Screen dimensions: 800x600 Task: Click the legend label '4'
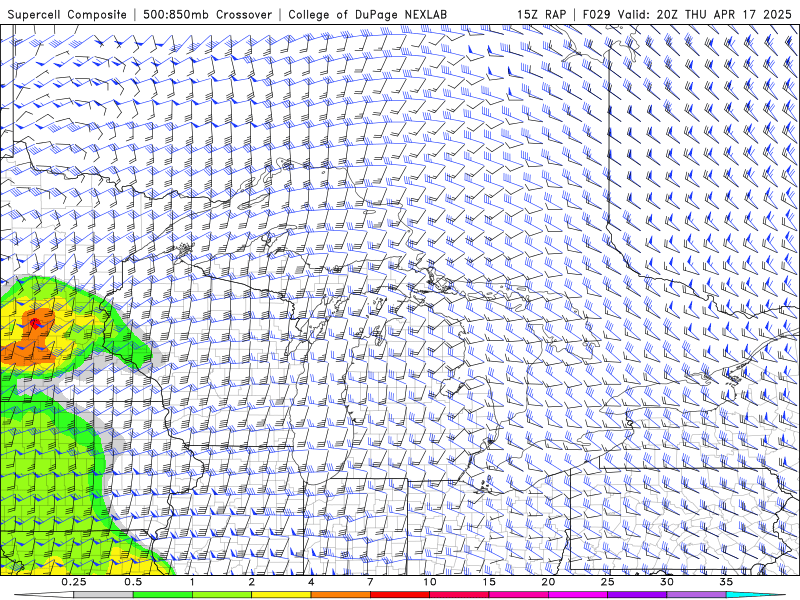coord(311,582)
